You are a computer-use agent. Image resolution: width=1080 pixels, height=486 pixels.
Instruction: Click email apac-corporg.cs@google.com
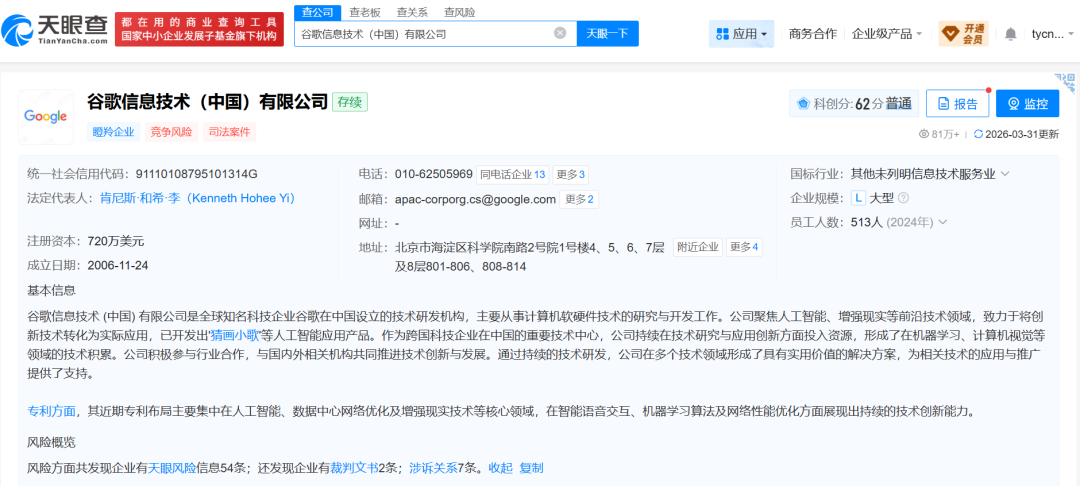pos(475,199)
